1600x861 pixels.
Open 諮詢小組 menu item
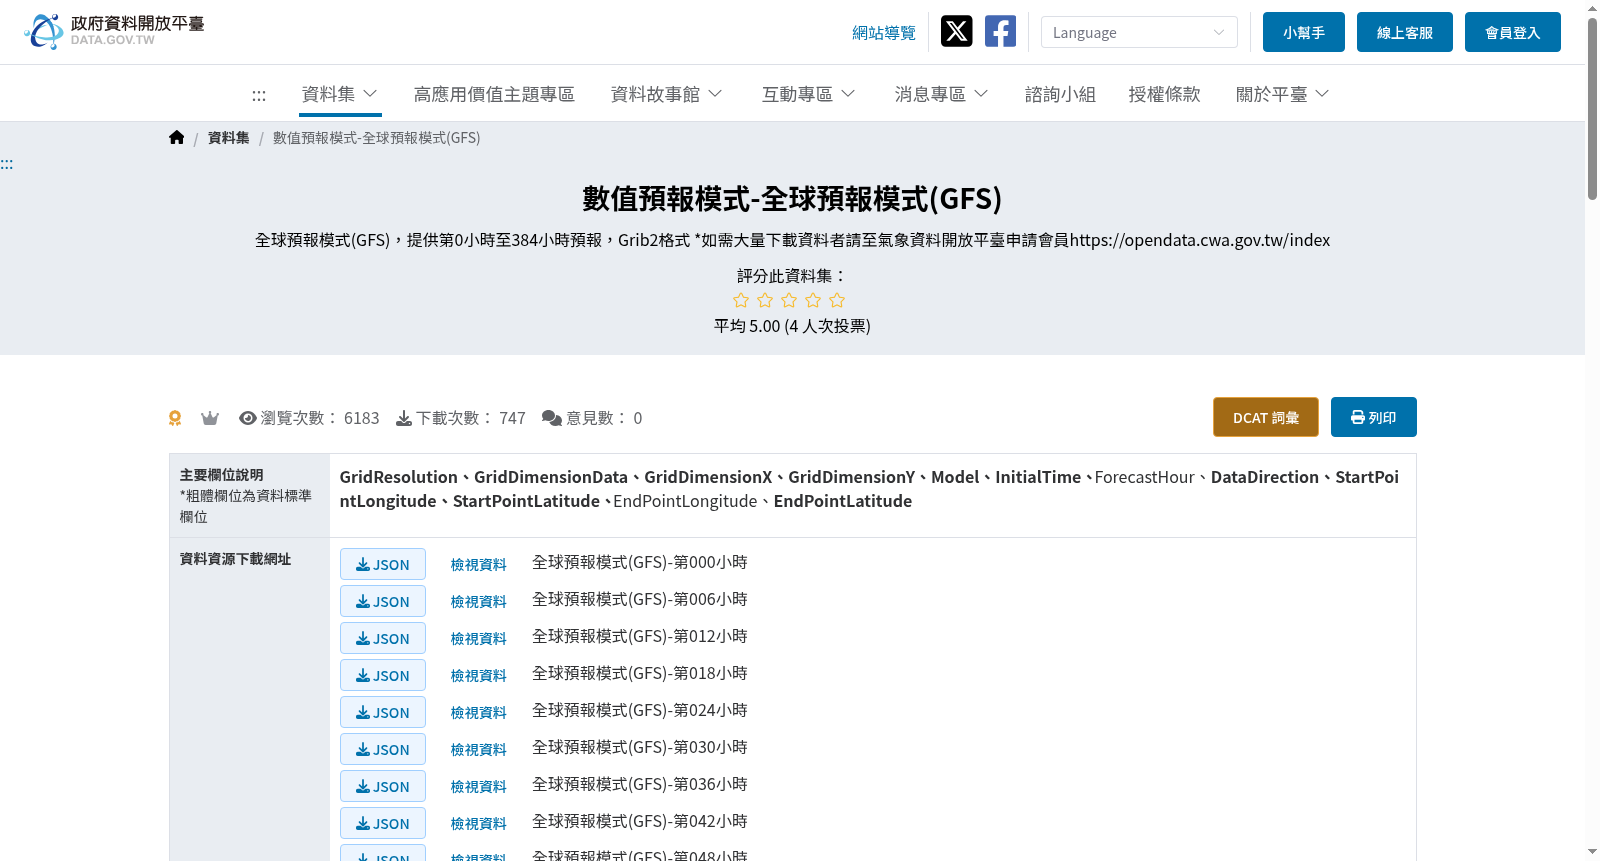click(1060, 94)
